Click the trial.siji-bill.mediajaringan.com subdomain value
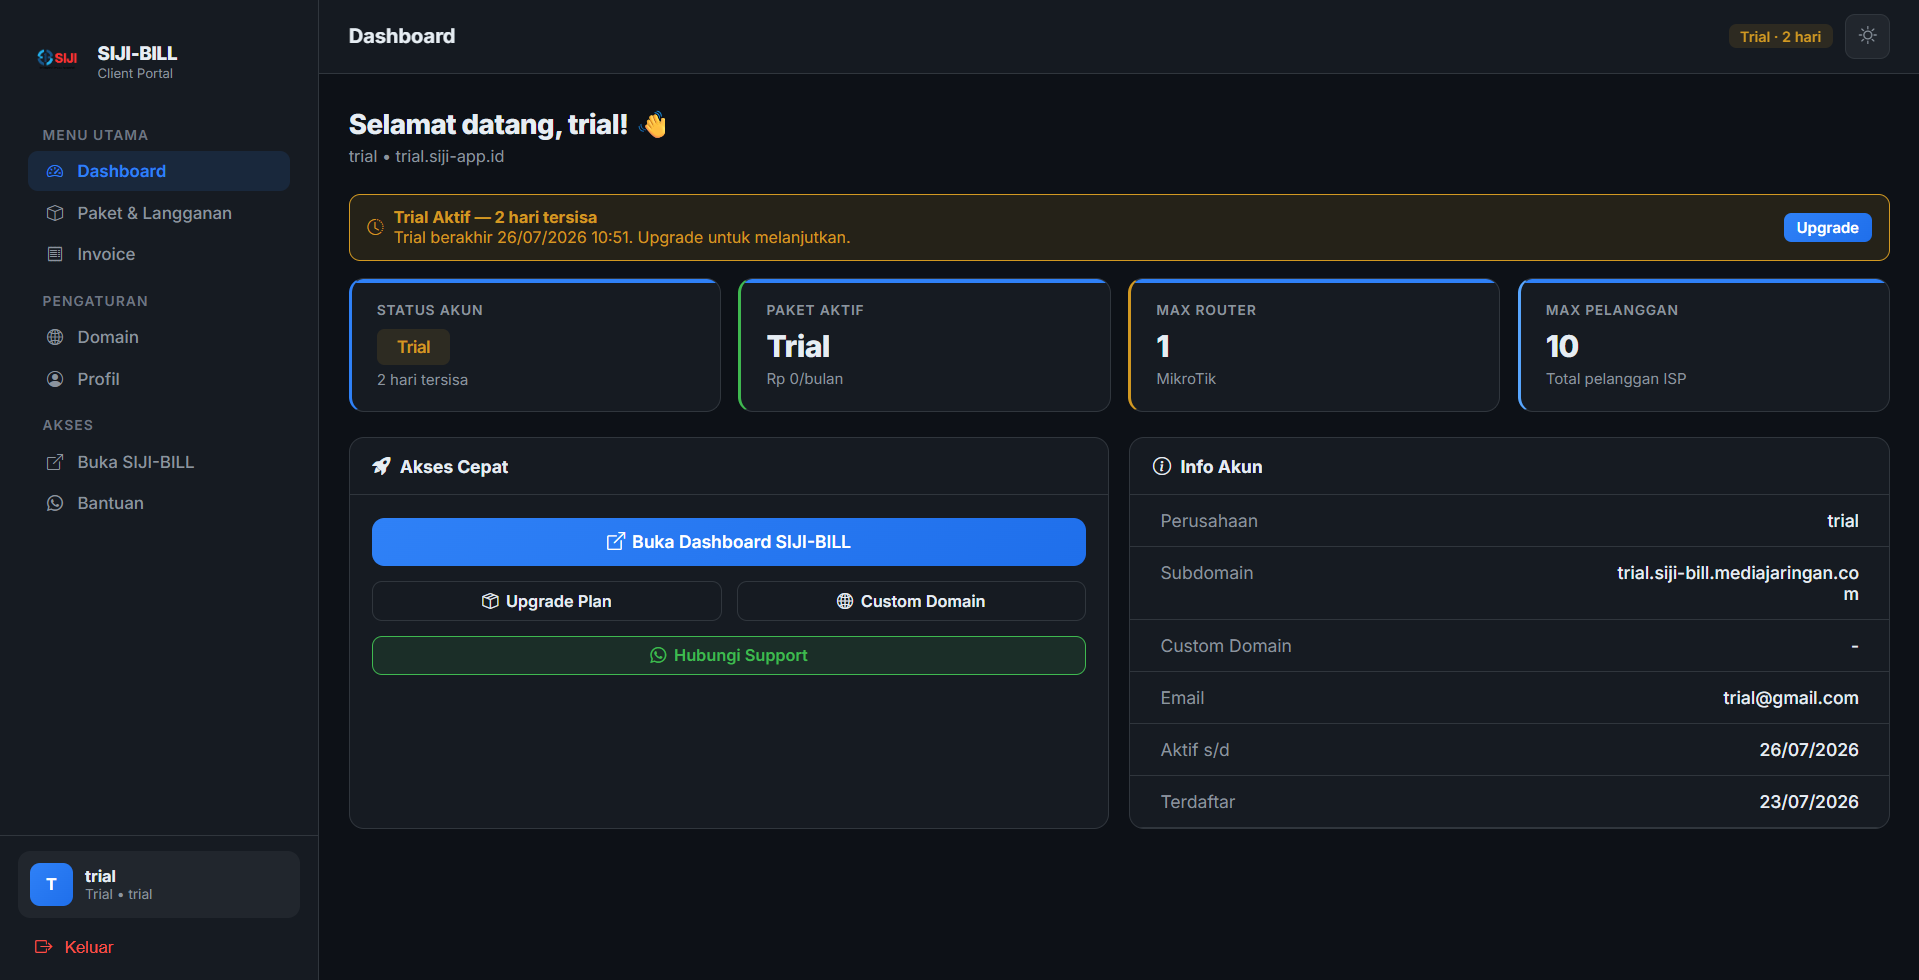Viewport: 1919px width, 980px height. click(x=1737, y=583)
